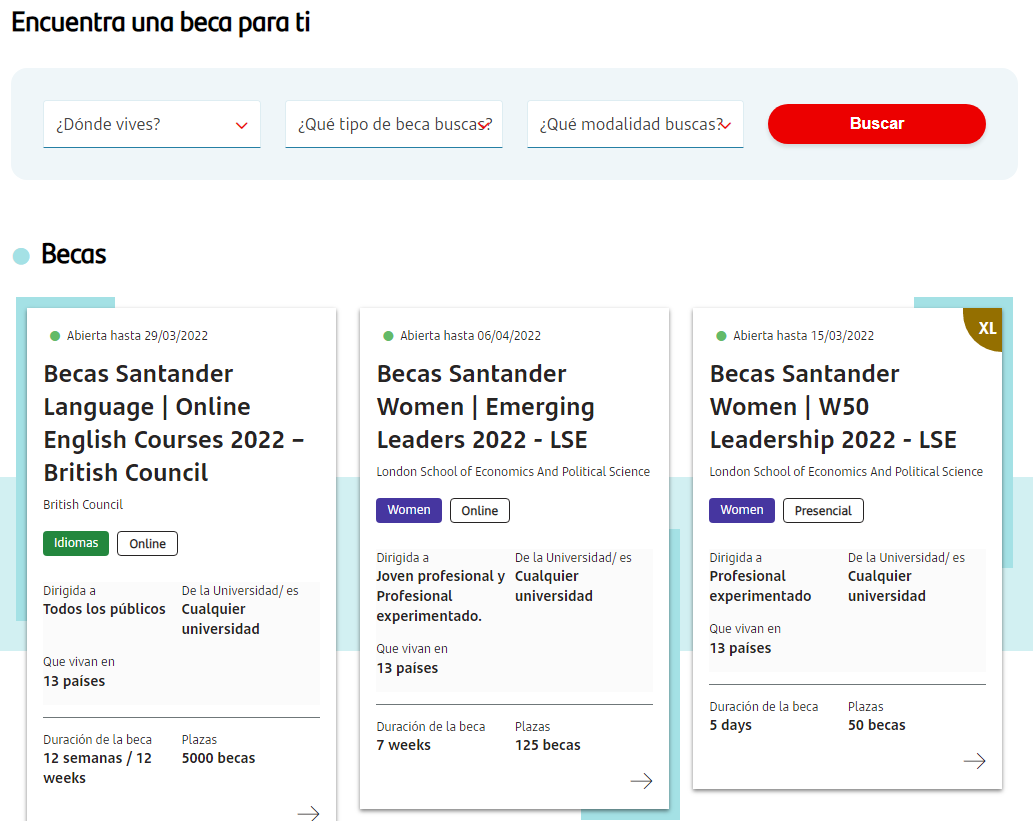Viewport: 1033px width, 821px height.
Task: Click the Becas section heading
Action: [x=73, y=254]
